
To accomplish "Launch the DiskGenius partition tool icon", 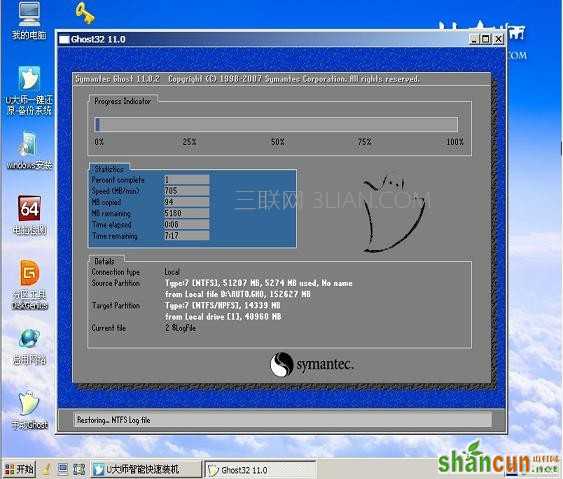I will pyautogui.click(x=29, y=284).
